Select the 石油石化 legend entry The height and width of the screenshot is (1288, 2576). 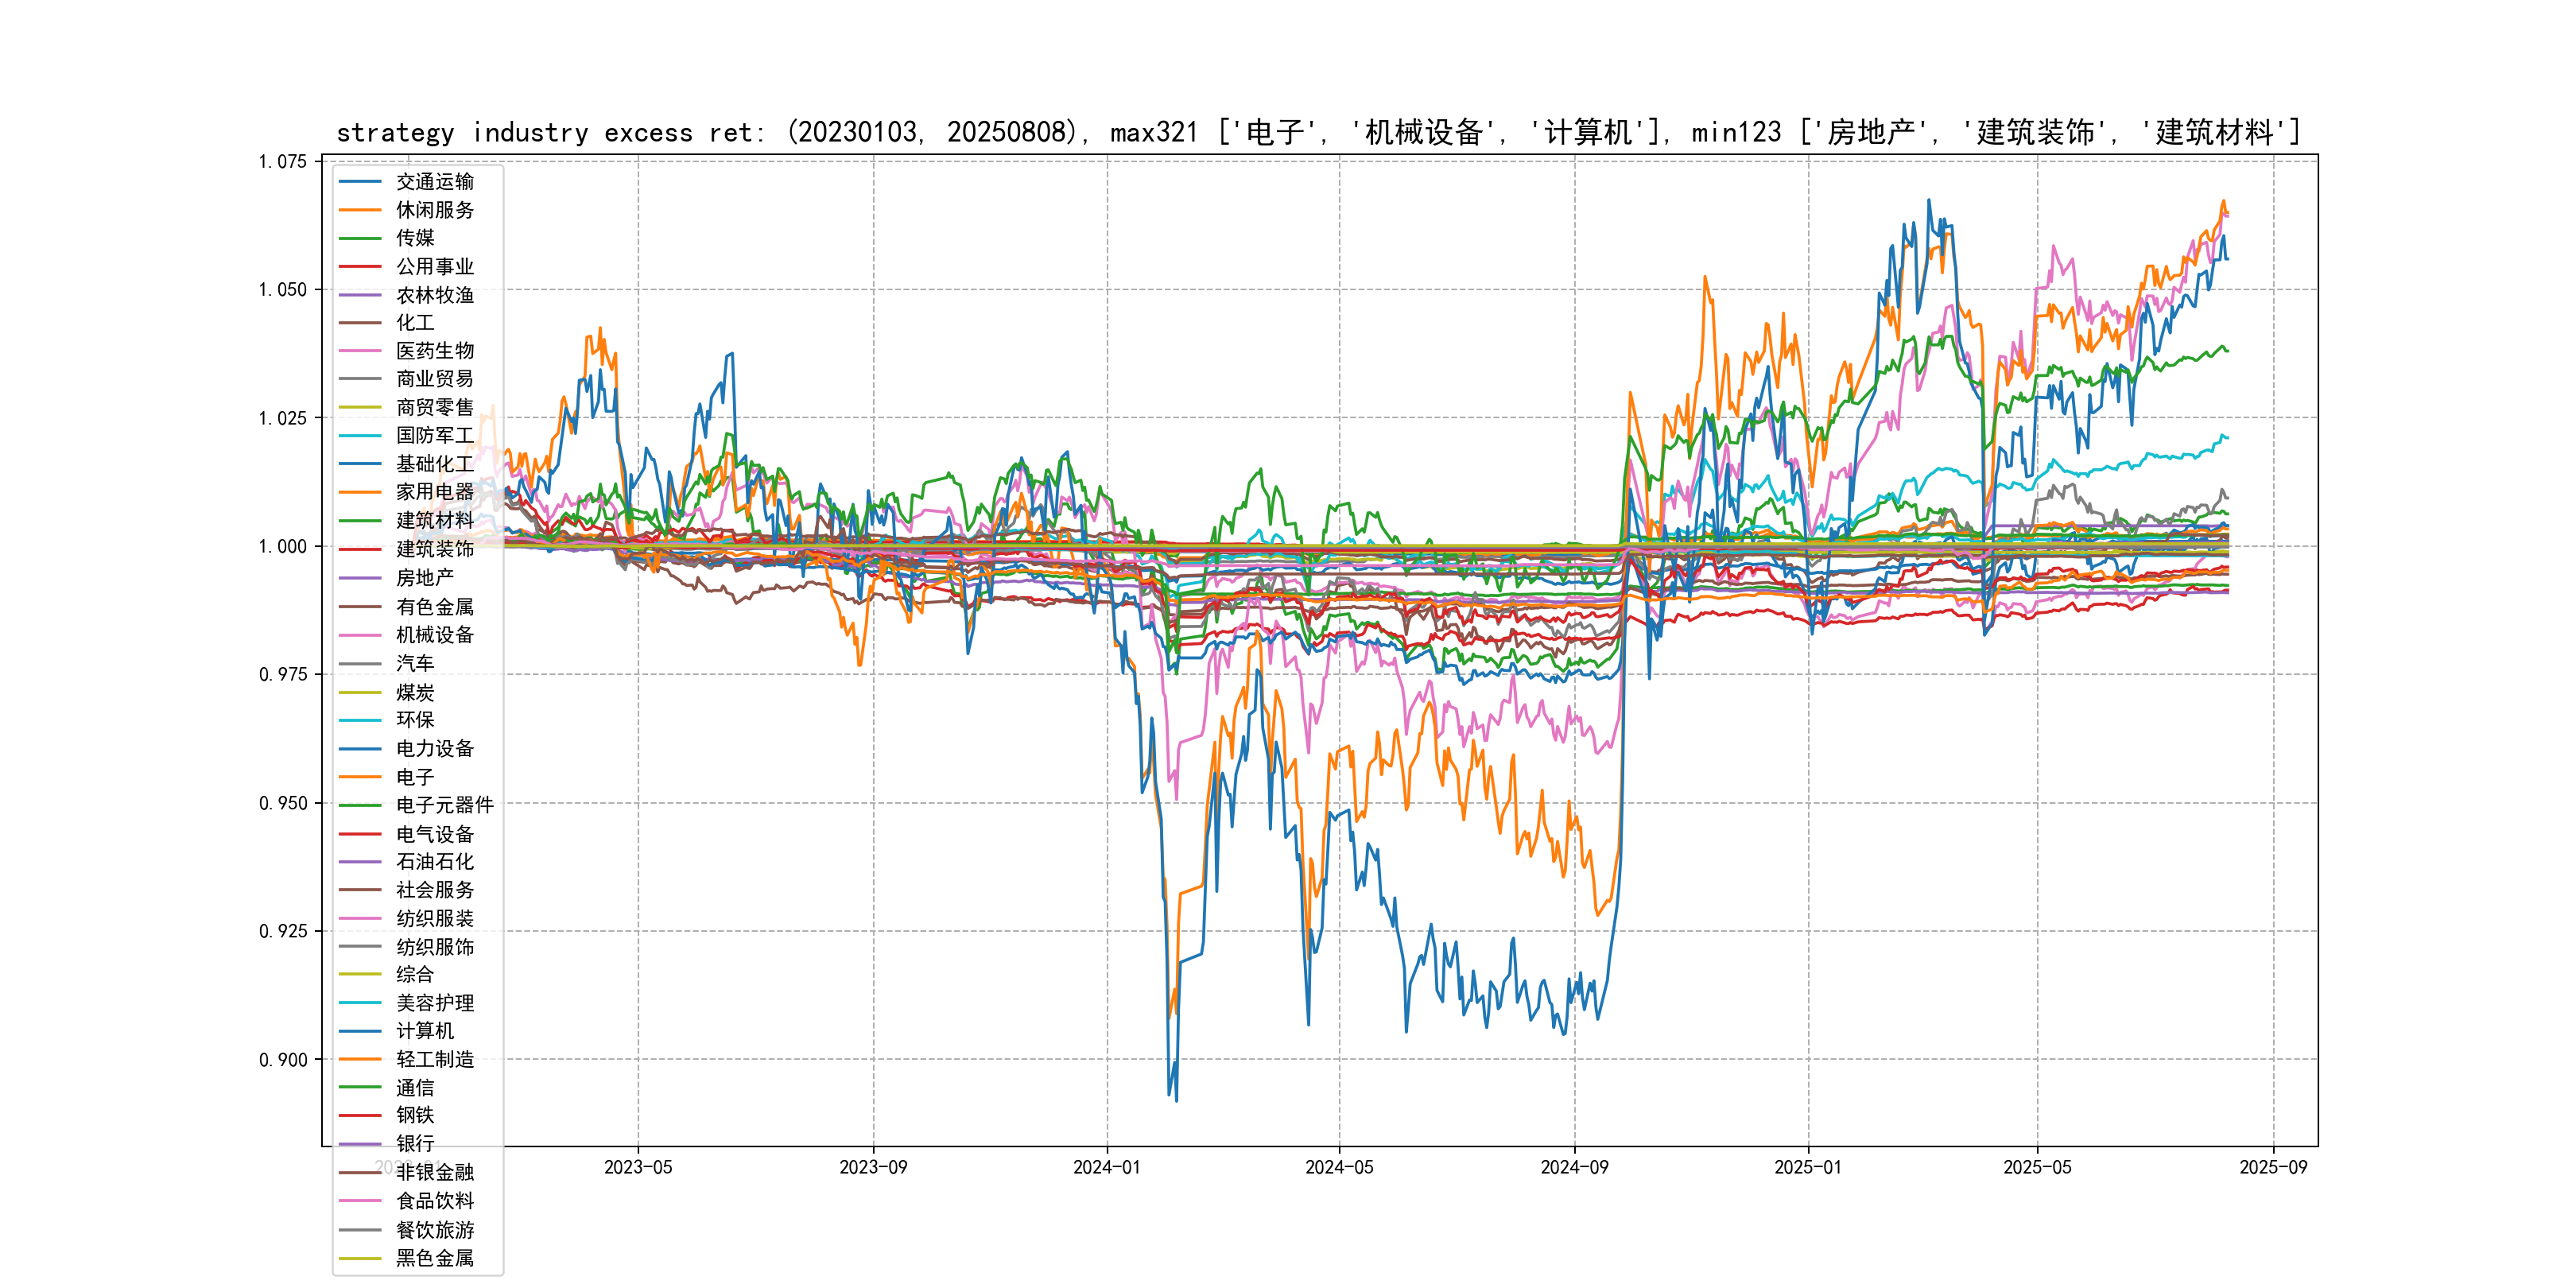(435, 862)
